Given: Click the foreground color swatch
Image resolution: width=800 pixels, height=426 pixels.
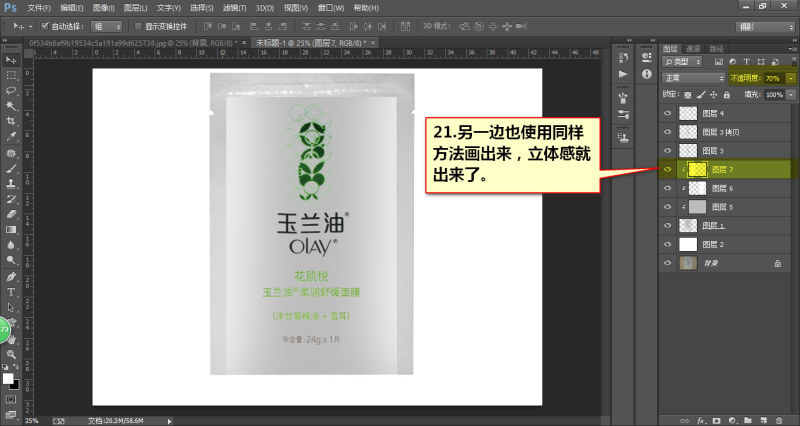Looking at the screenshot, I should pyautogui.click(x=8, y=379).
